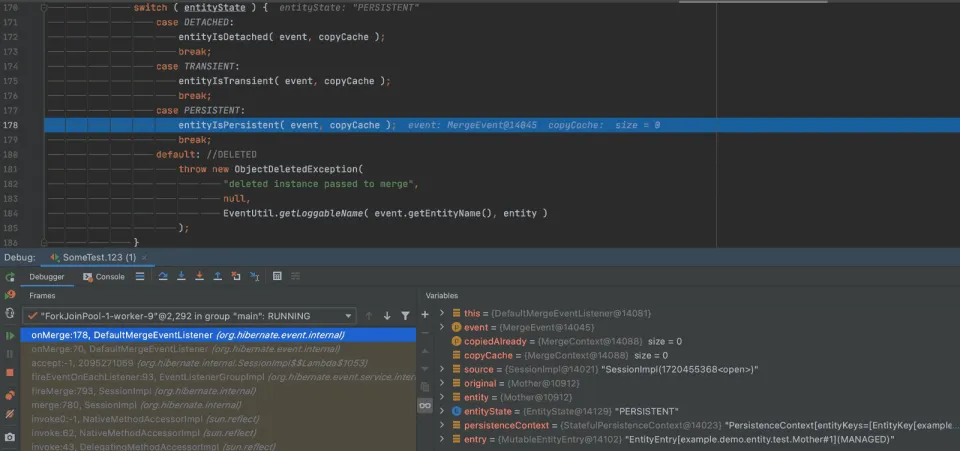Click the Trace Current Stream Chain icon
The width and height of the screenshot is (960, 451).
(x=296, y=277)
